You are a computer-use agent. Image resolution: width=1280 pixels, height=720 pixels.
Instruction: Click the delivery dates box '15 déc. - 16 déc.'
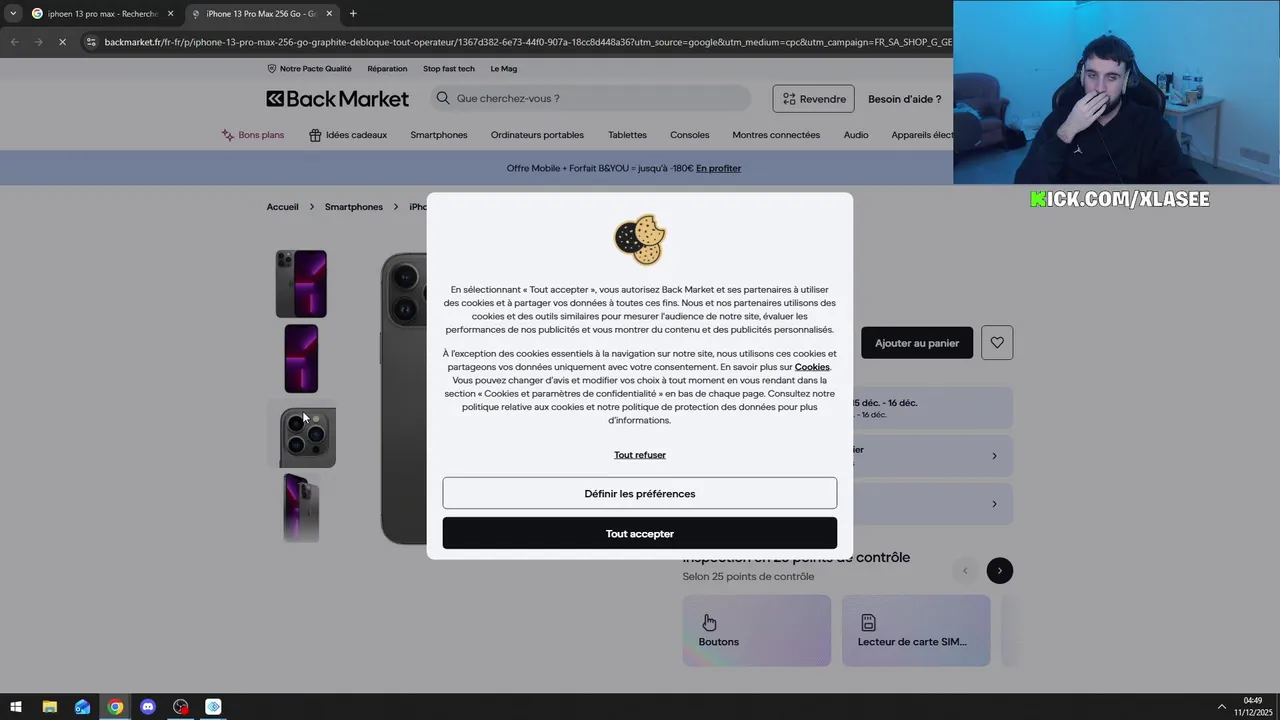[931, 408]
